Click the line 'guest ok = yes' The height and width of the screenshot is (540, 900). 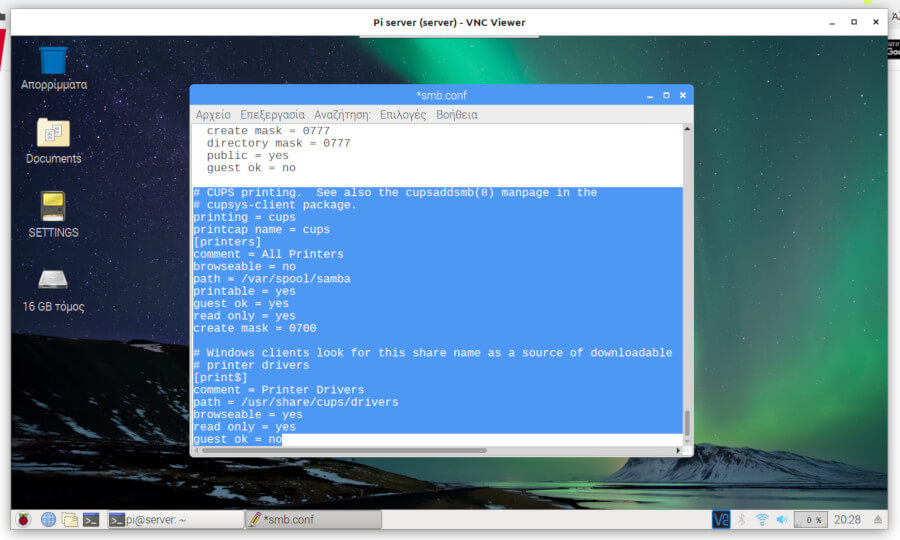[241, 304]
